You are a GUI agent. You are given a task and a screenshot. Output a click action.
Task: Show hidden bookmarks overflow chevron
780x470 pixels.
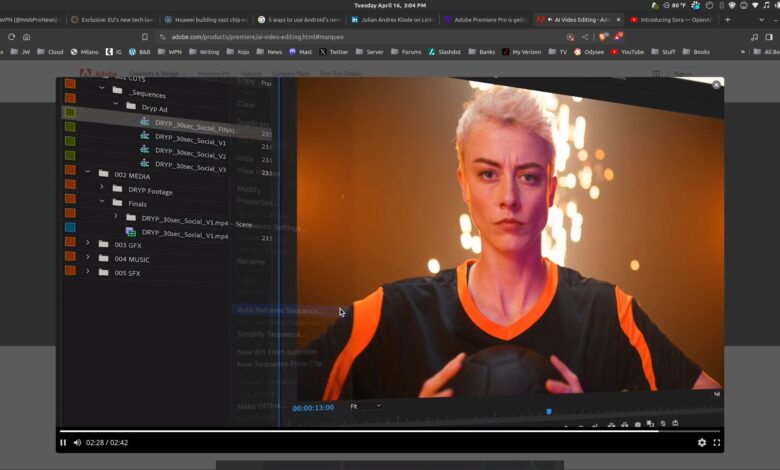click(743, 52)
